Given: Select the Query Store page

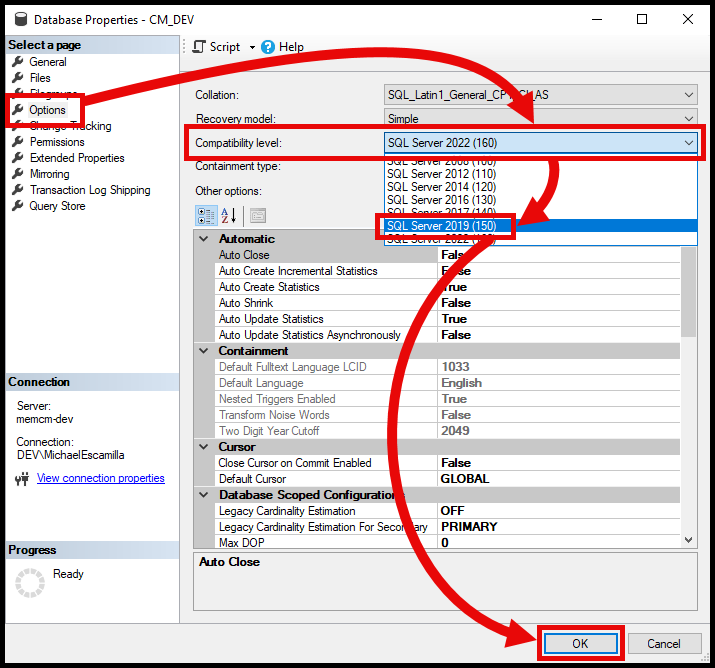Looking at the screenshot, I should coord(57,206).
